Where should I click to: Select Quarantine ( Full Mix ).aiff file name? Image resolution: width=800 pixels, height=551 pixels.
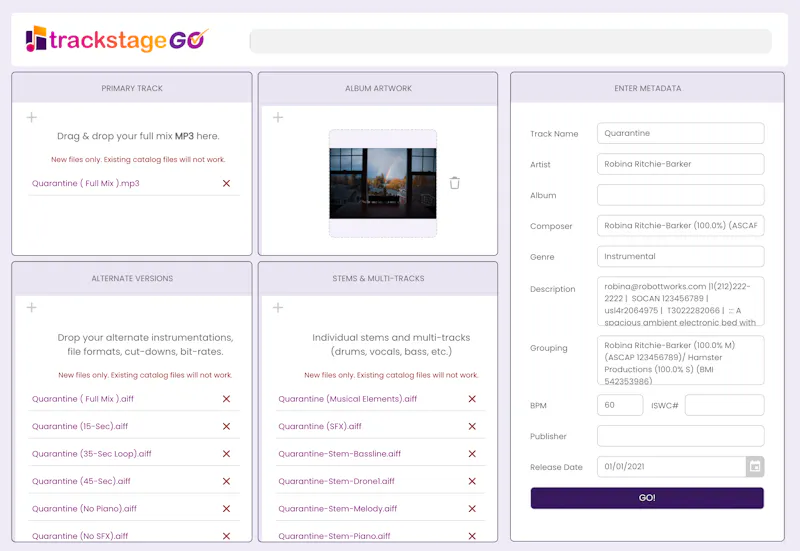click(83, 399)
